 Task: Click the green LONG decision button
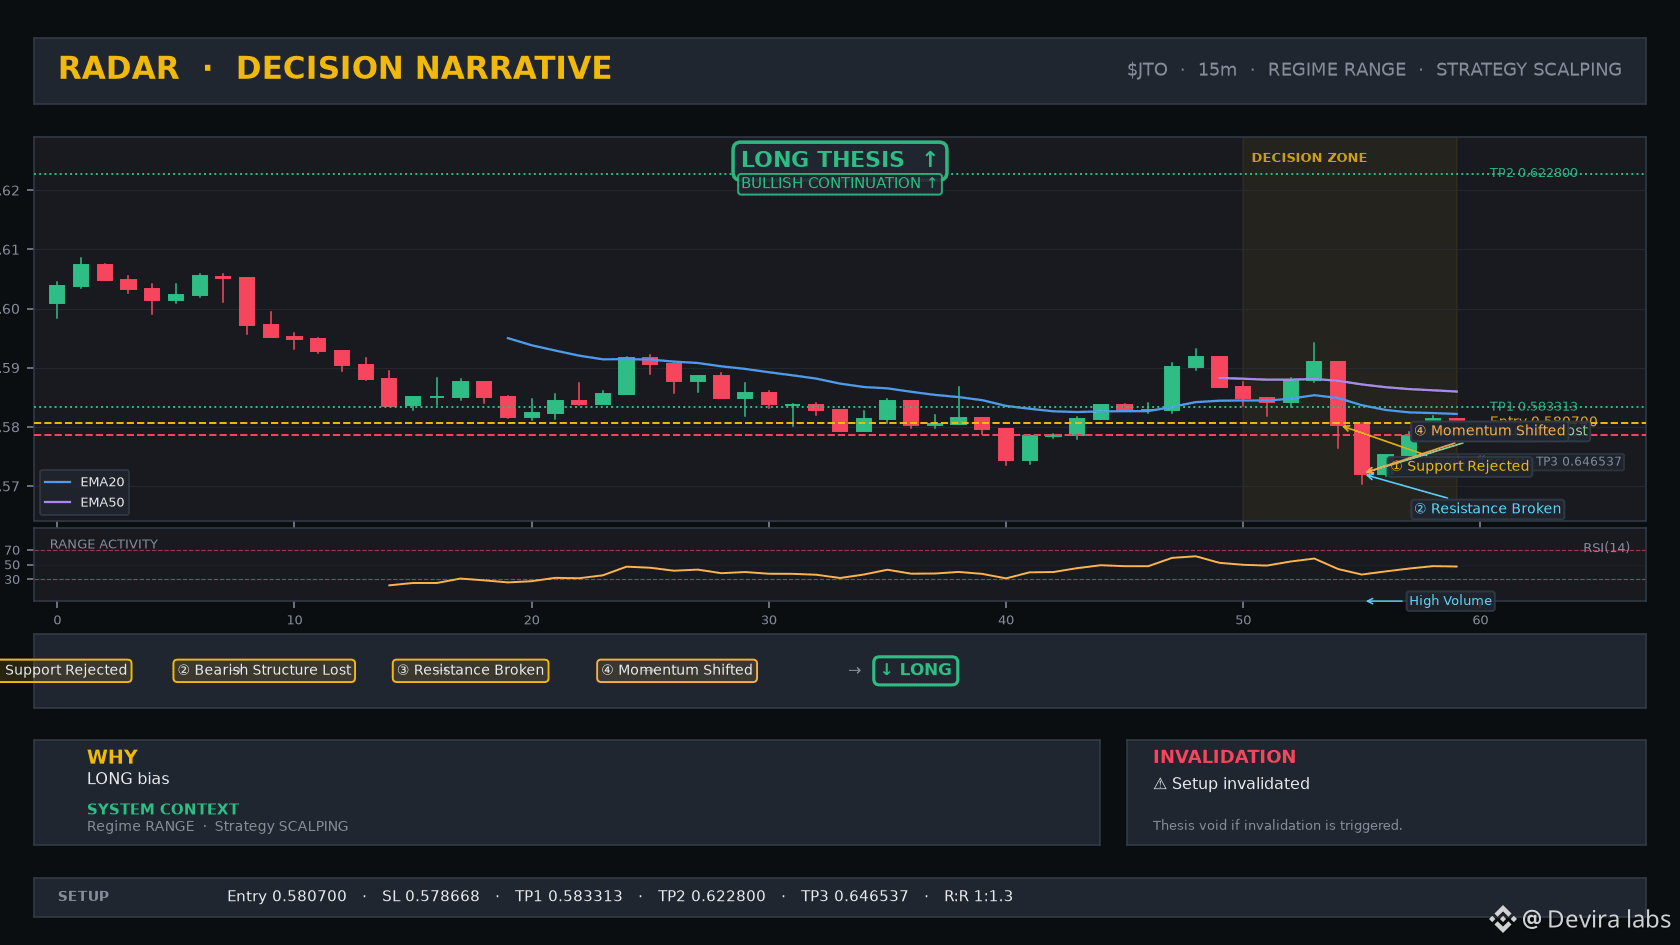pos(916,670)
